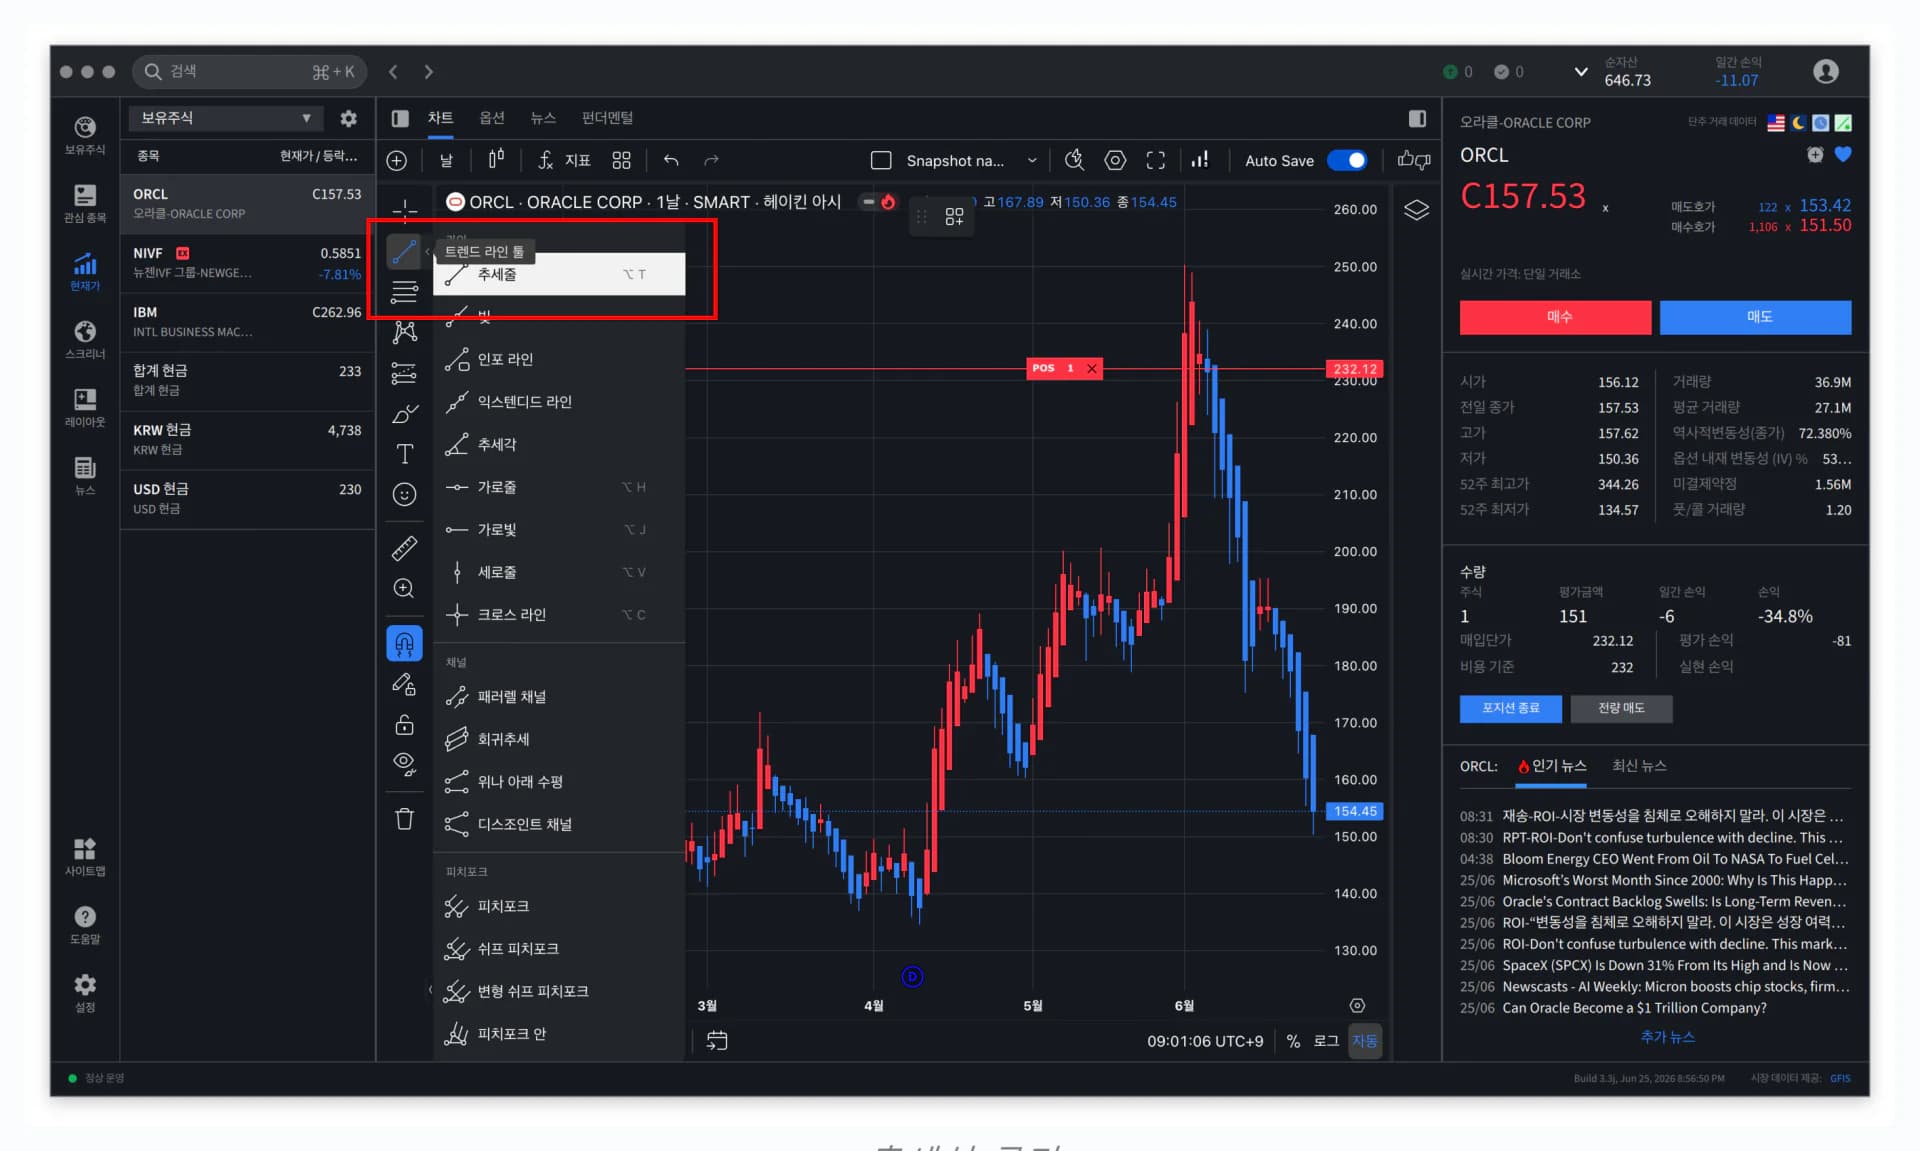Toggle the Auto Save switch
Screen dimensions: 1920x1151
pos(1346,161)
